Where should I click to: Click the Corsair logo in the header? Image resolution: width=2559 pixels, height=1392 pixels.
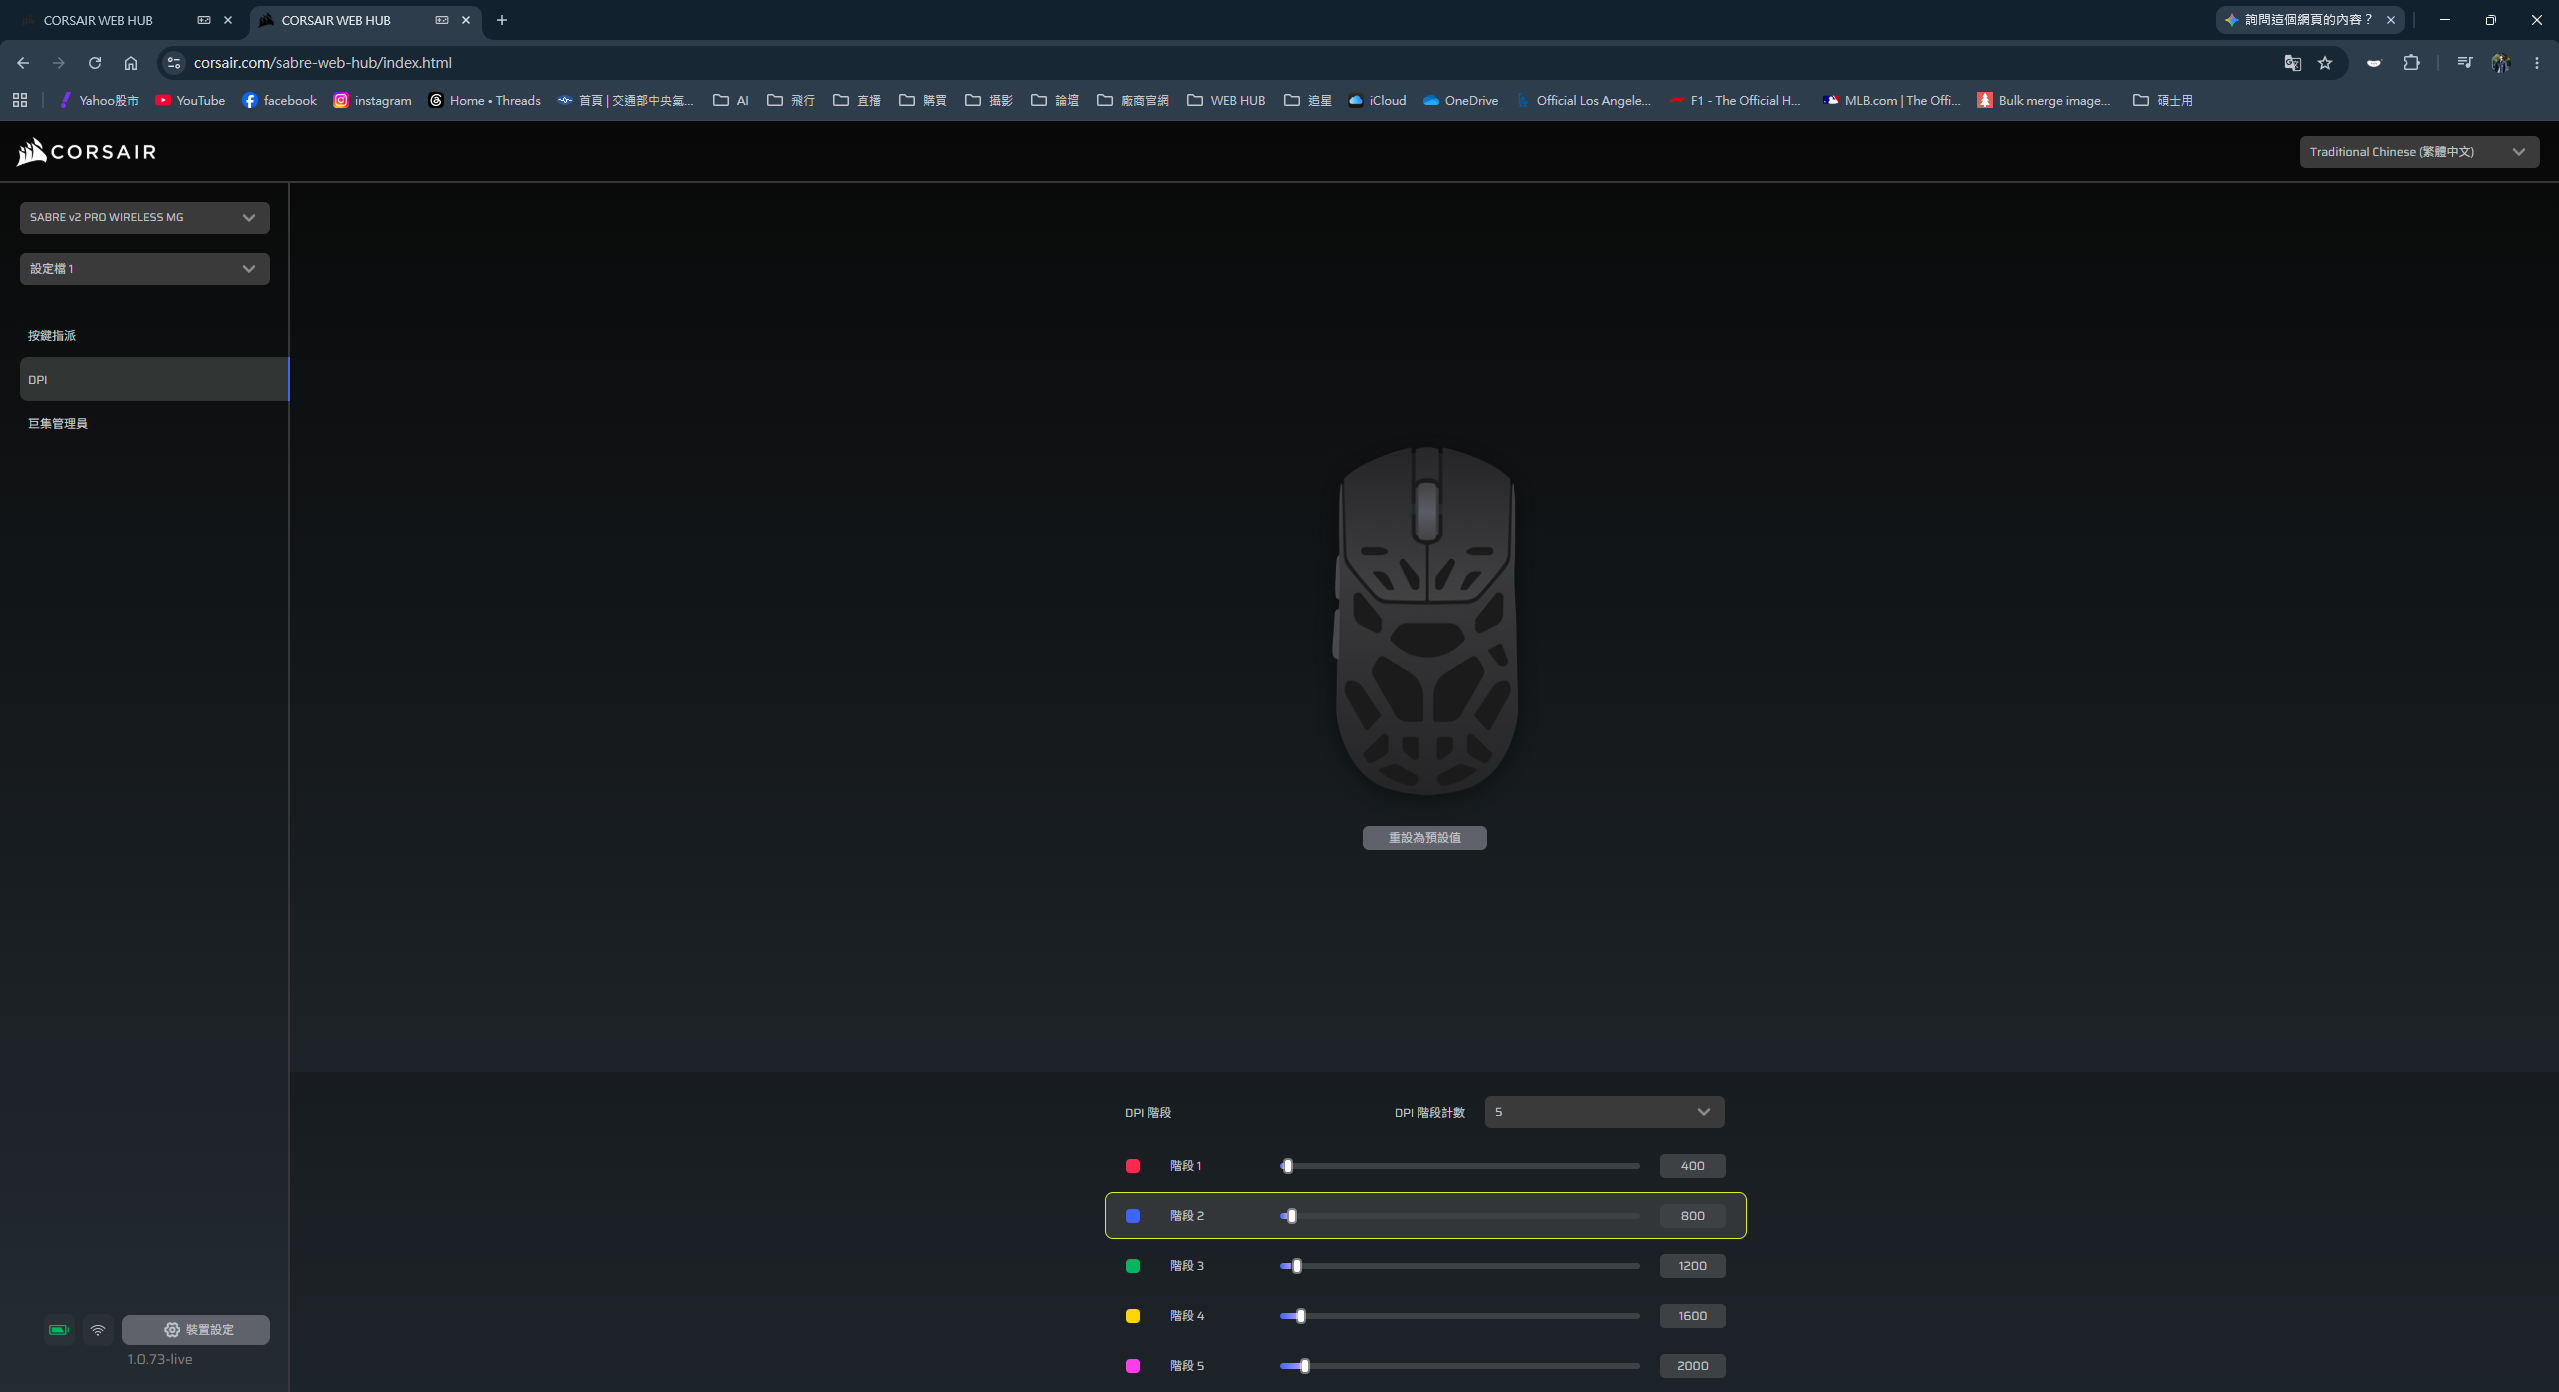(x=86, y=151)
